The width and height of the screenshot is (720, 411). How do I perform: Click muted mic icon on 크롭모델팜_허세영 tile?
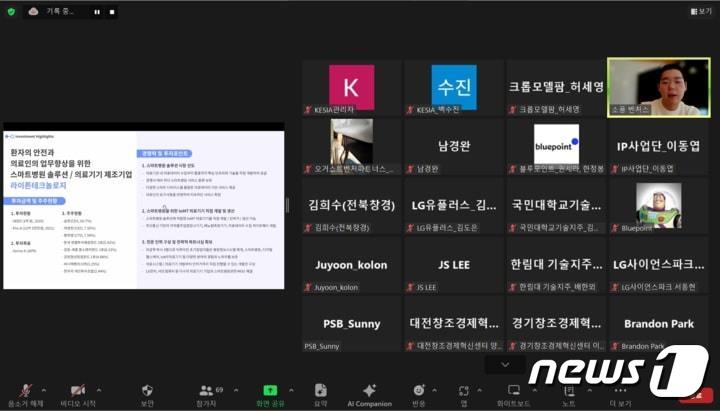point(512,110)
